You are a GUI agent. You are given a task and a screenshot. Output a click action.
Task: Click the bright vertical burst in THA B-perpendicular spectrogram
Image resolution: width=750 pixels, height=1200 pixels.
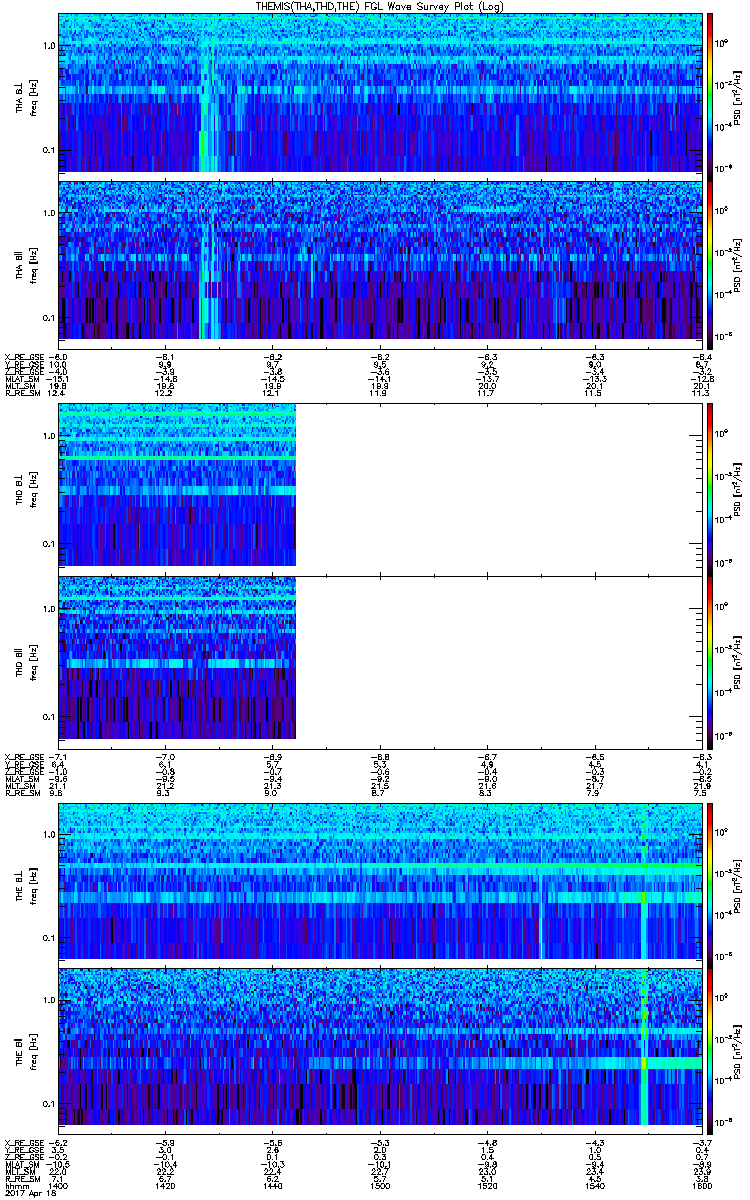(205, 105)
